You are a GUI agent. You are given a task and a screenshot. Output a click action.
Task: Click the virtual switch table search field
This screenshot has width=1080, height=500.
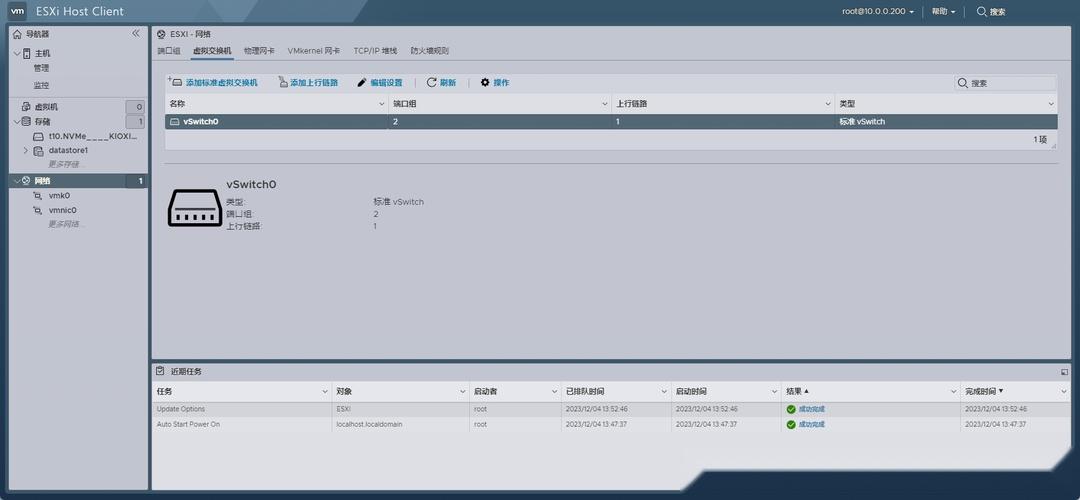click(x=1005, y=83)
